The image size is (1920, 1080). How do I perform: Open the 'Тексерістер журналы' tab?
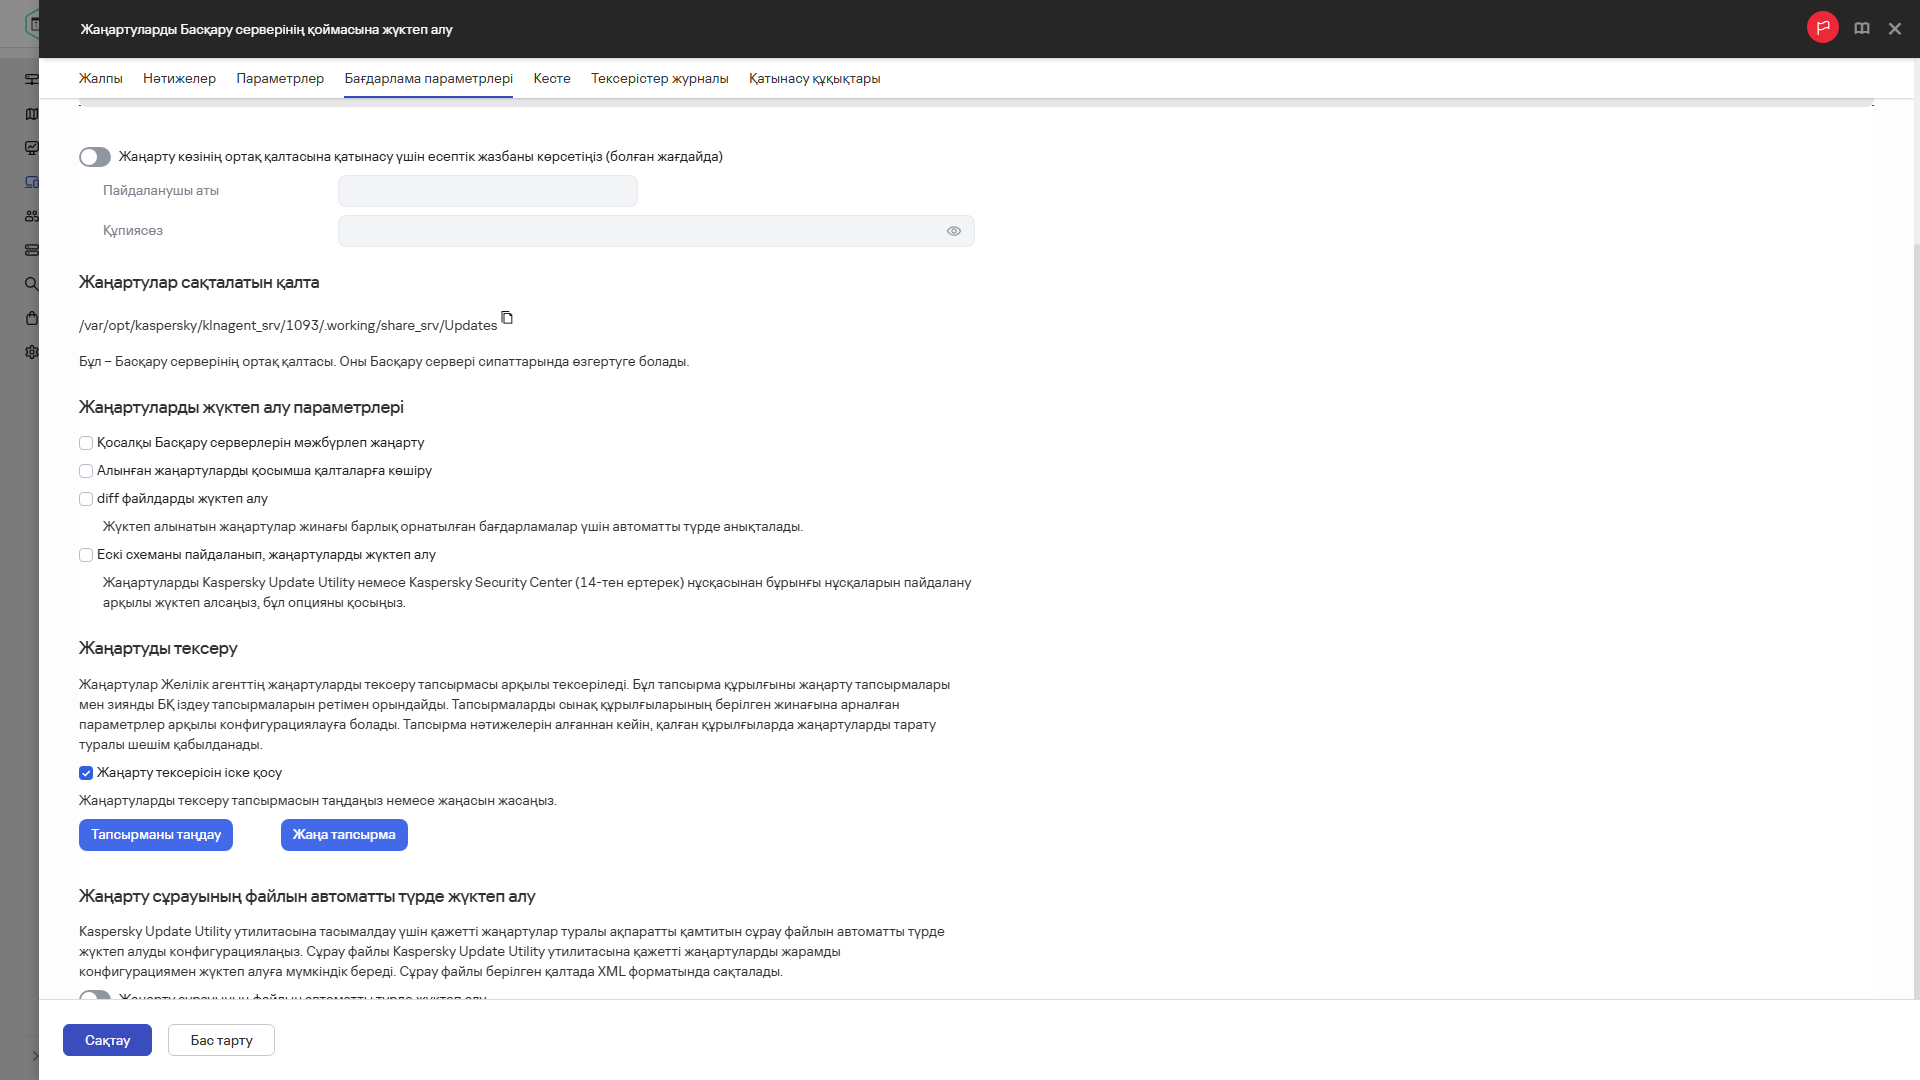click(659, 79)
